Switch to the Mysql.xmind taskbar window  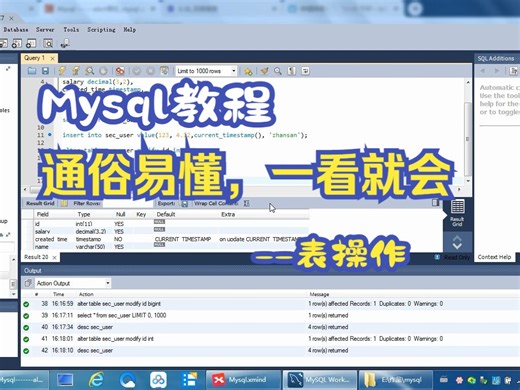[x=243, y=380]
